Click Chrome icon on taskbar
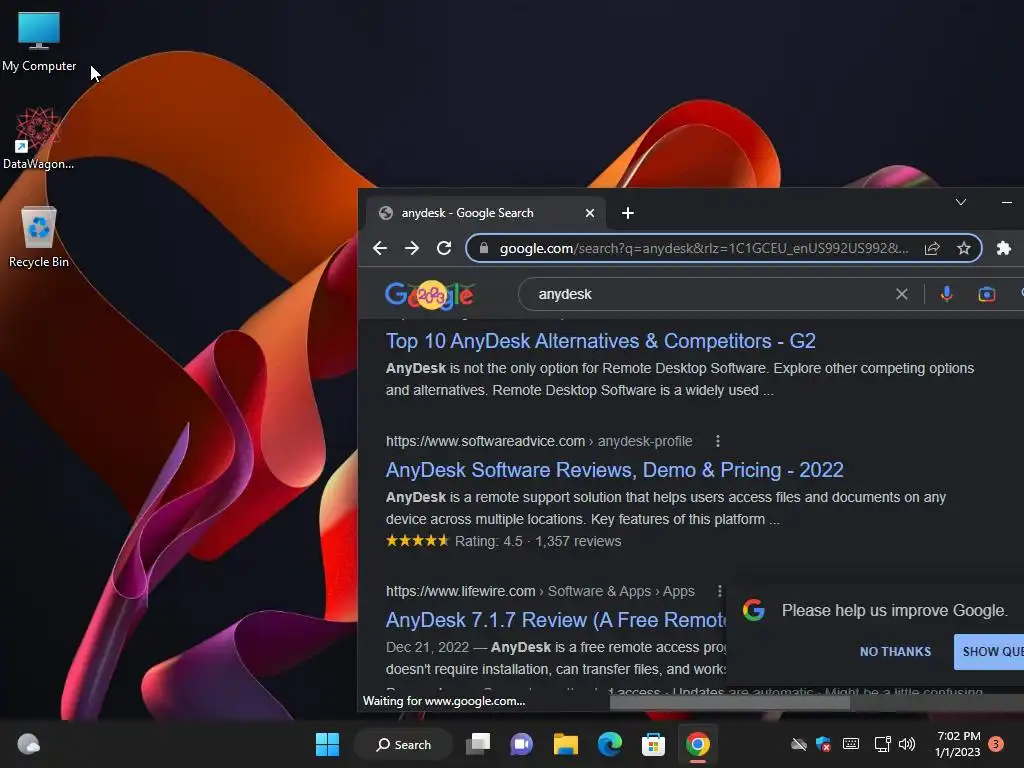The height and width of the screenshot is (768, 1024). pyautogui.click(x=697, y=744)
